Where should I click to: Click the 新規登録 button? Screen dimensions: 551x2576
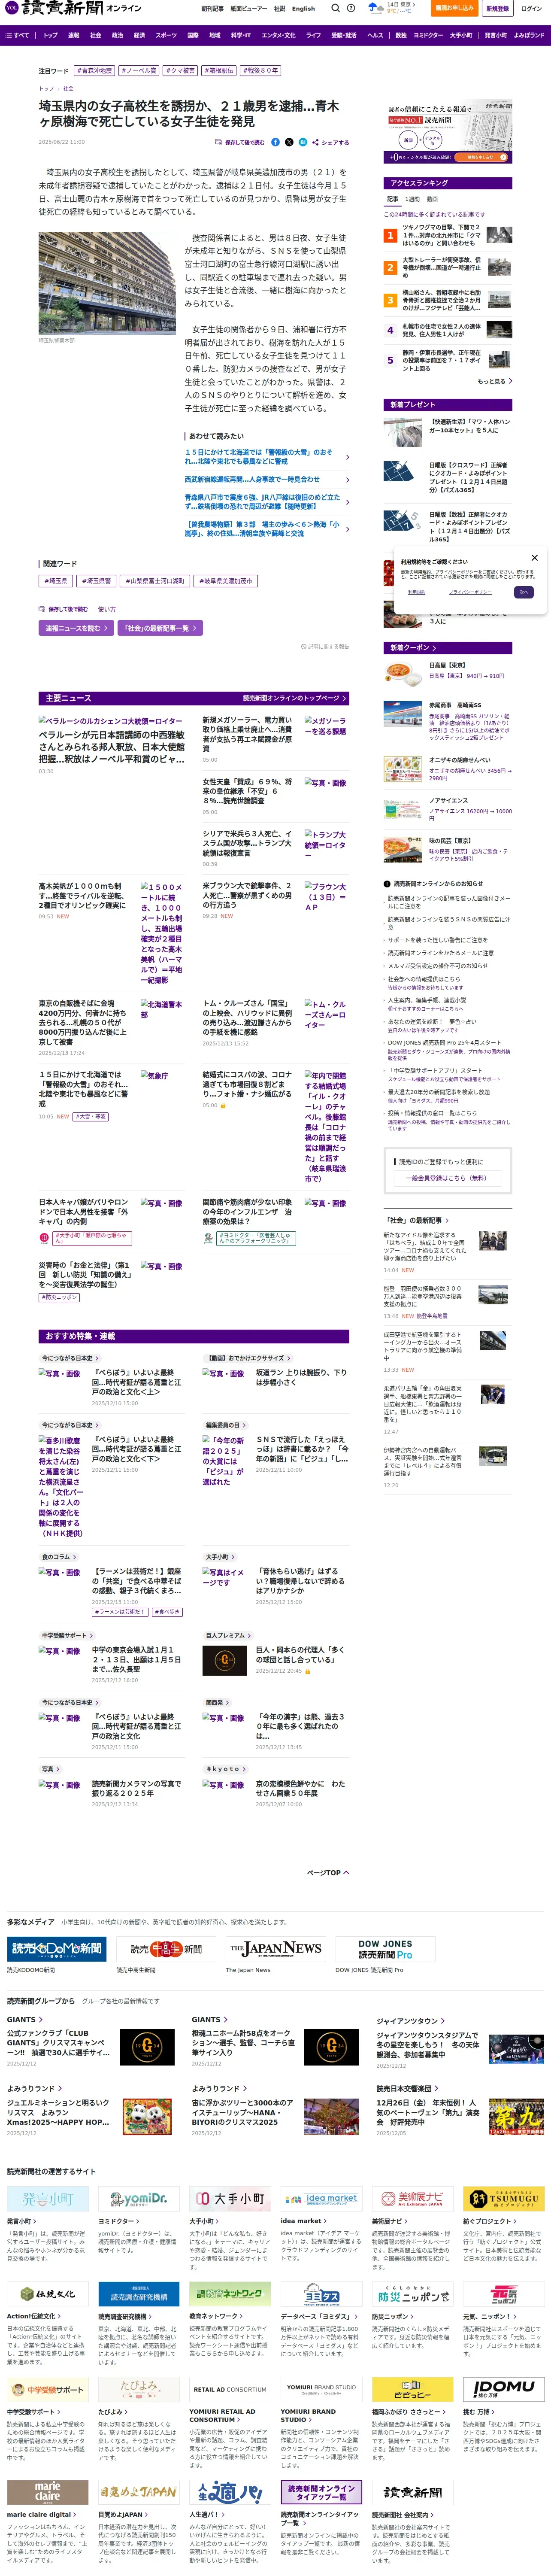pos(497,8)
